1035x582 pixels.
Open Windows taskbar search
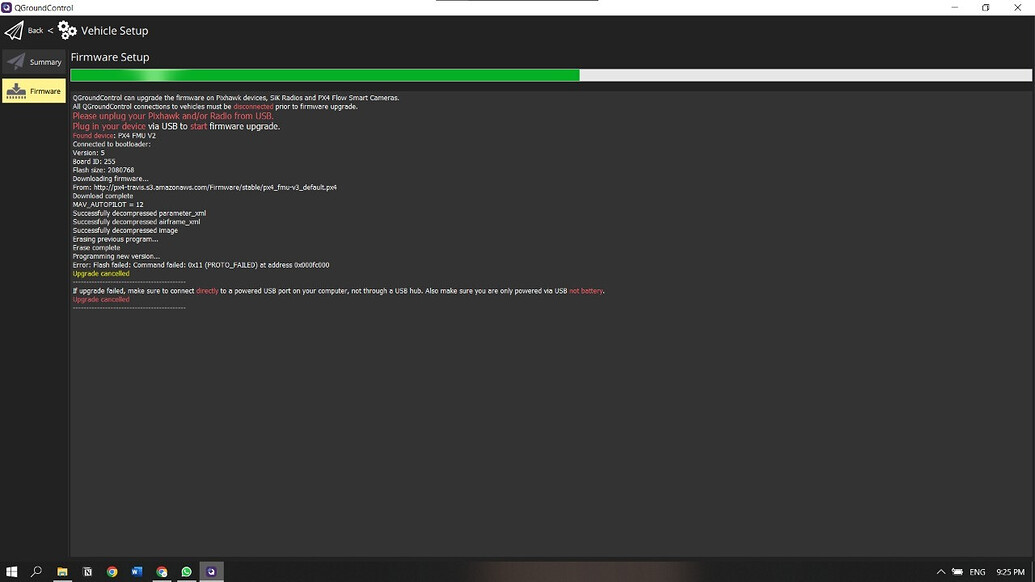36,572
